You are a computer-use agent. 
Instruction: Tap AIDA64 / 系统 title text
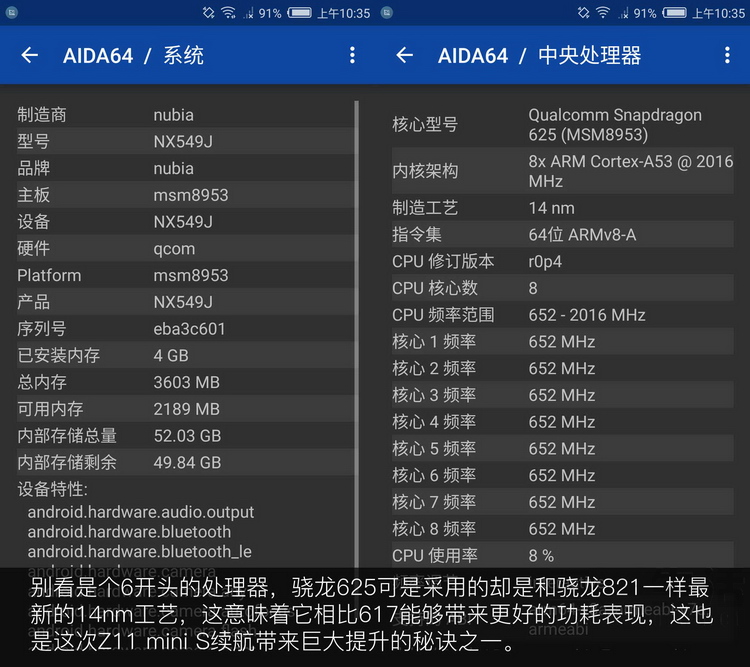(133, 56)
